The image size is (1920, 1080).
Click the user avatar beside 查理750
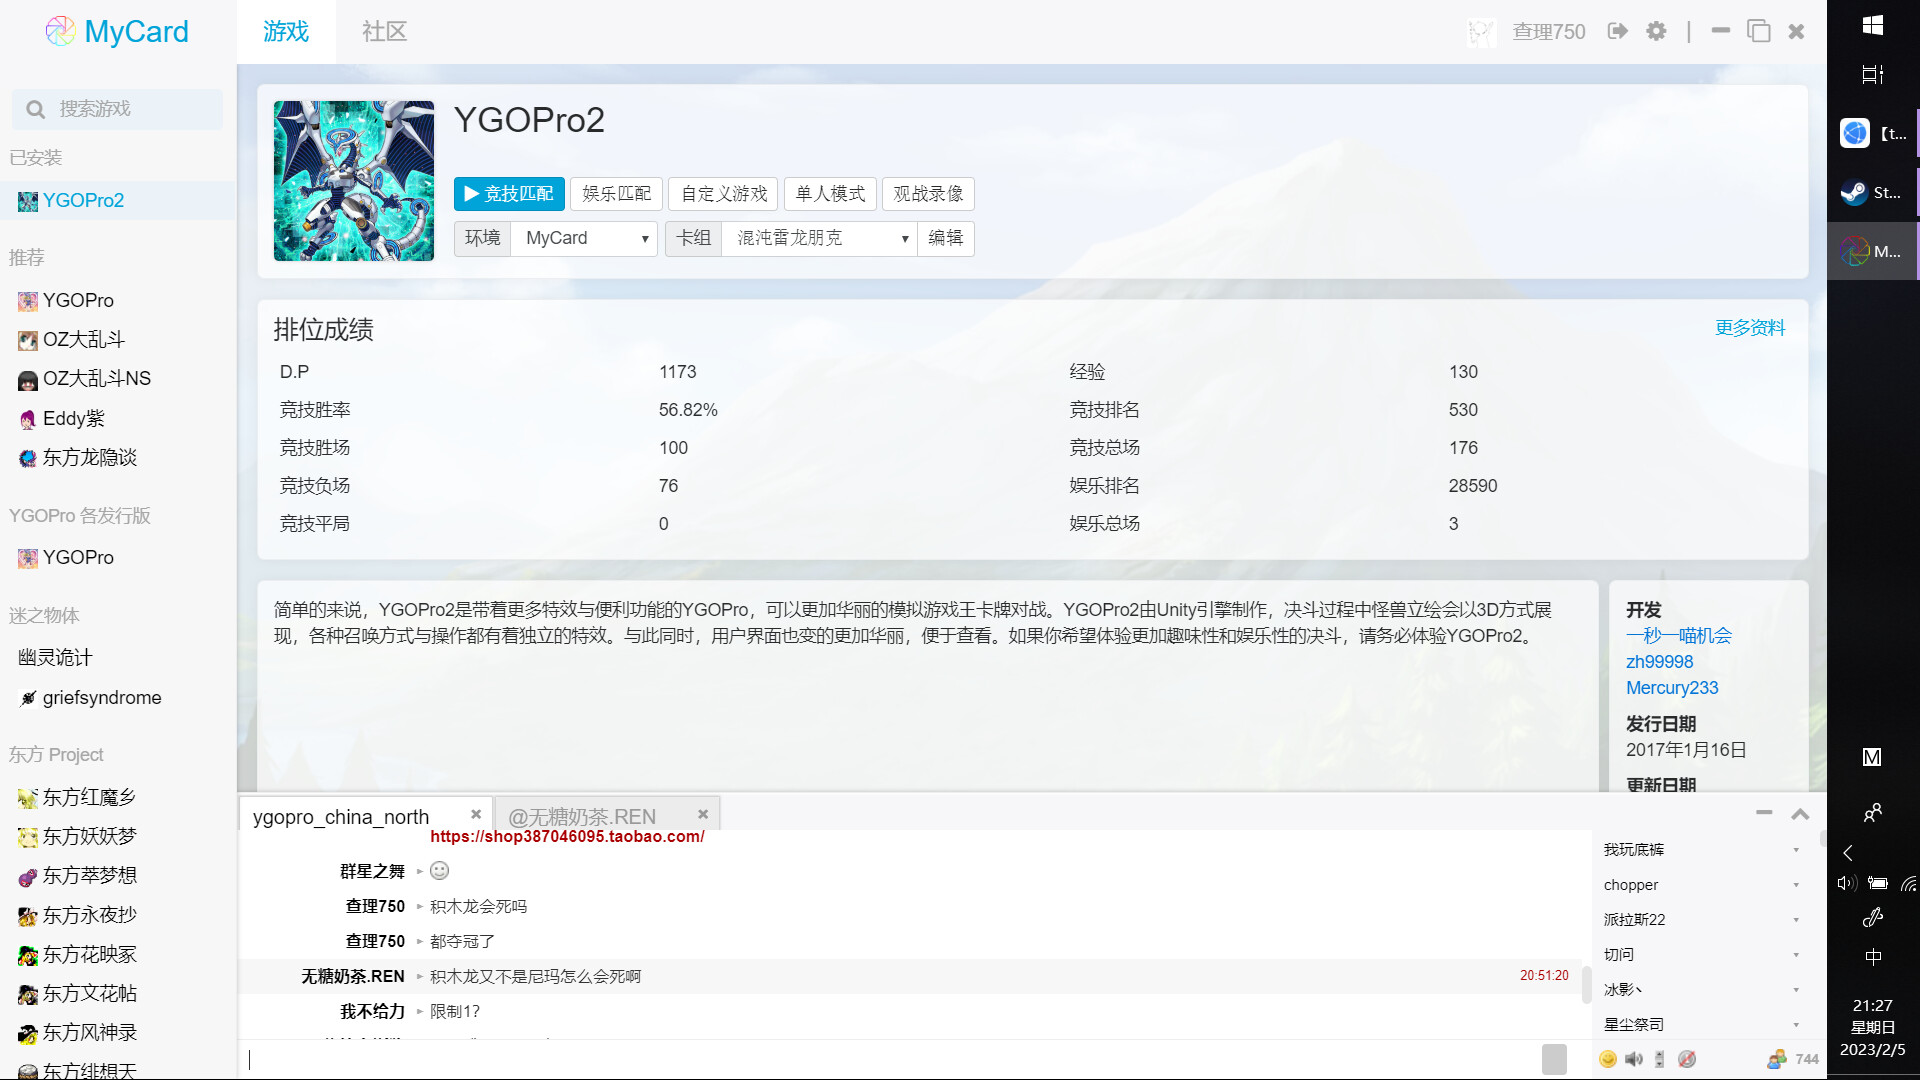point(1481,32)
